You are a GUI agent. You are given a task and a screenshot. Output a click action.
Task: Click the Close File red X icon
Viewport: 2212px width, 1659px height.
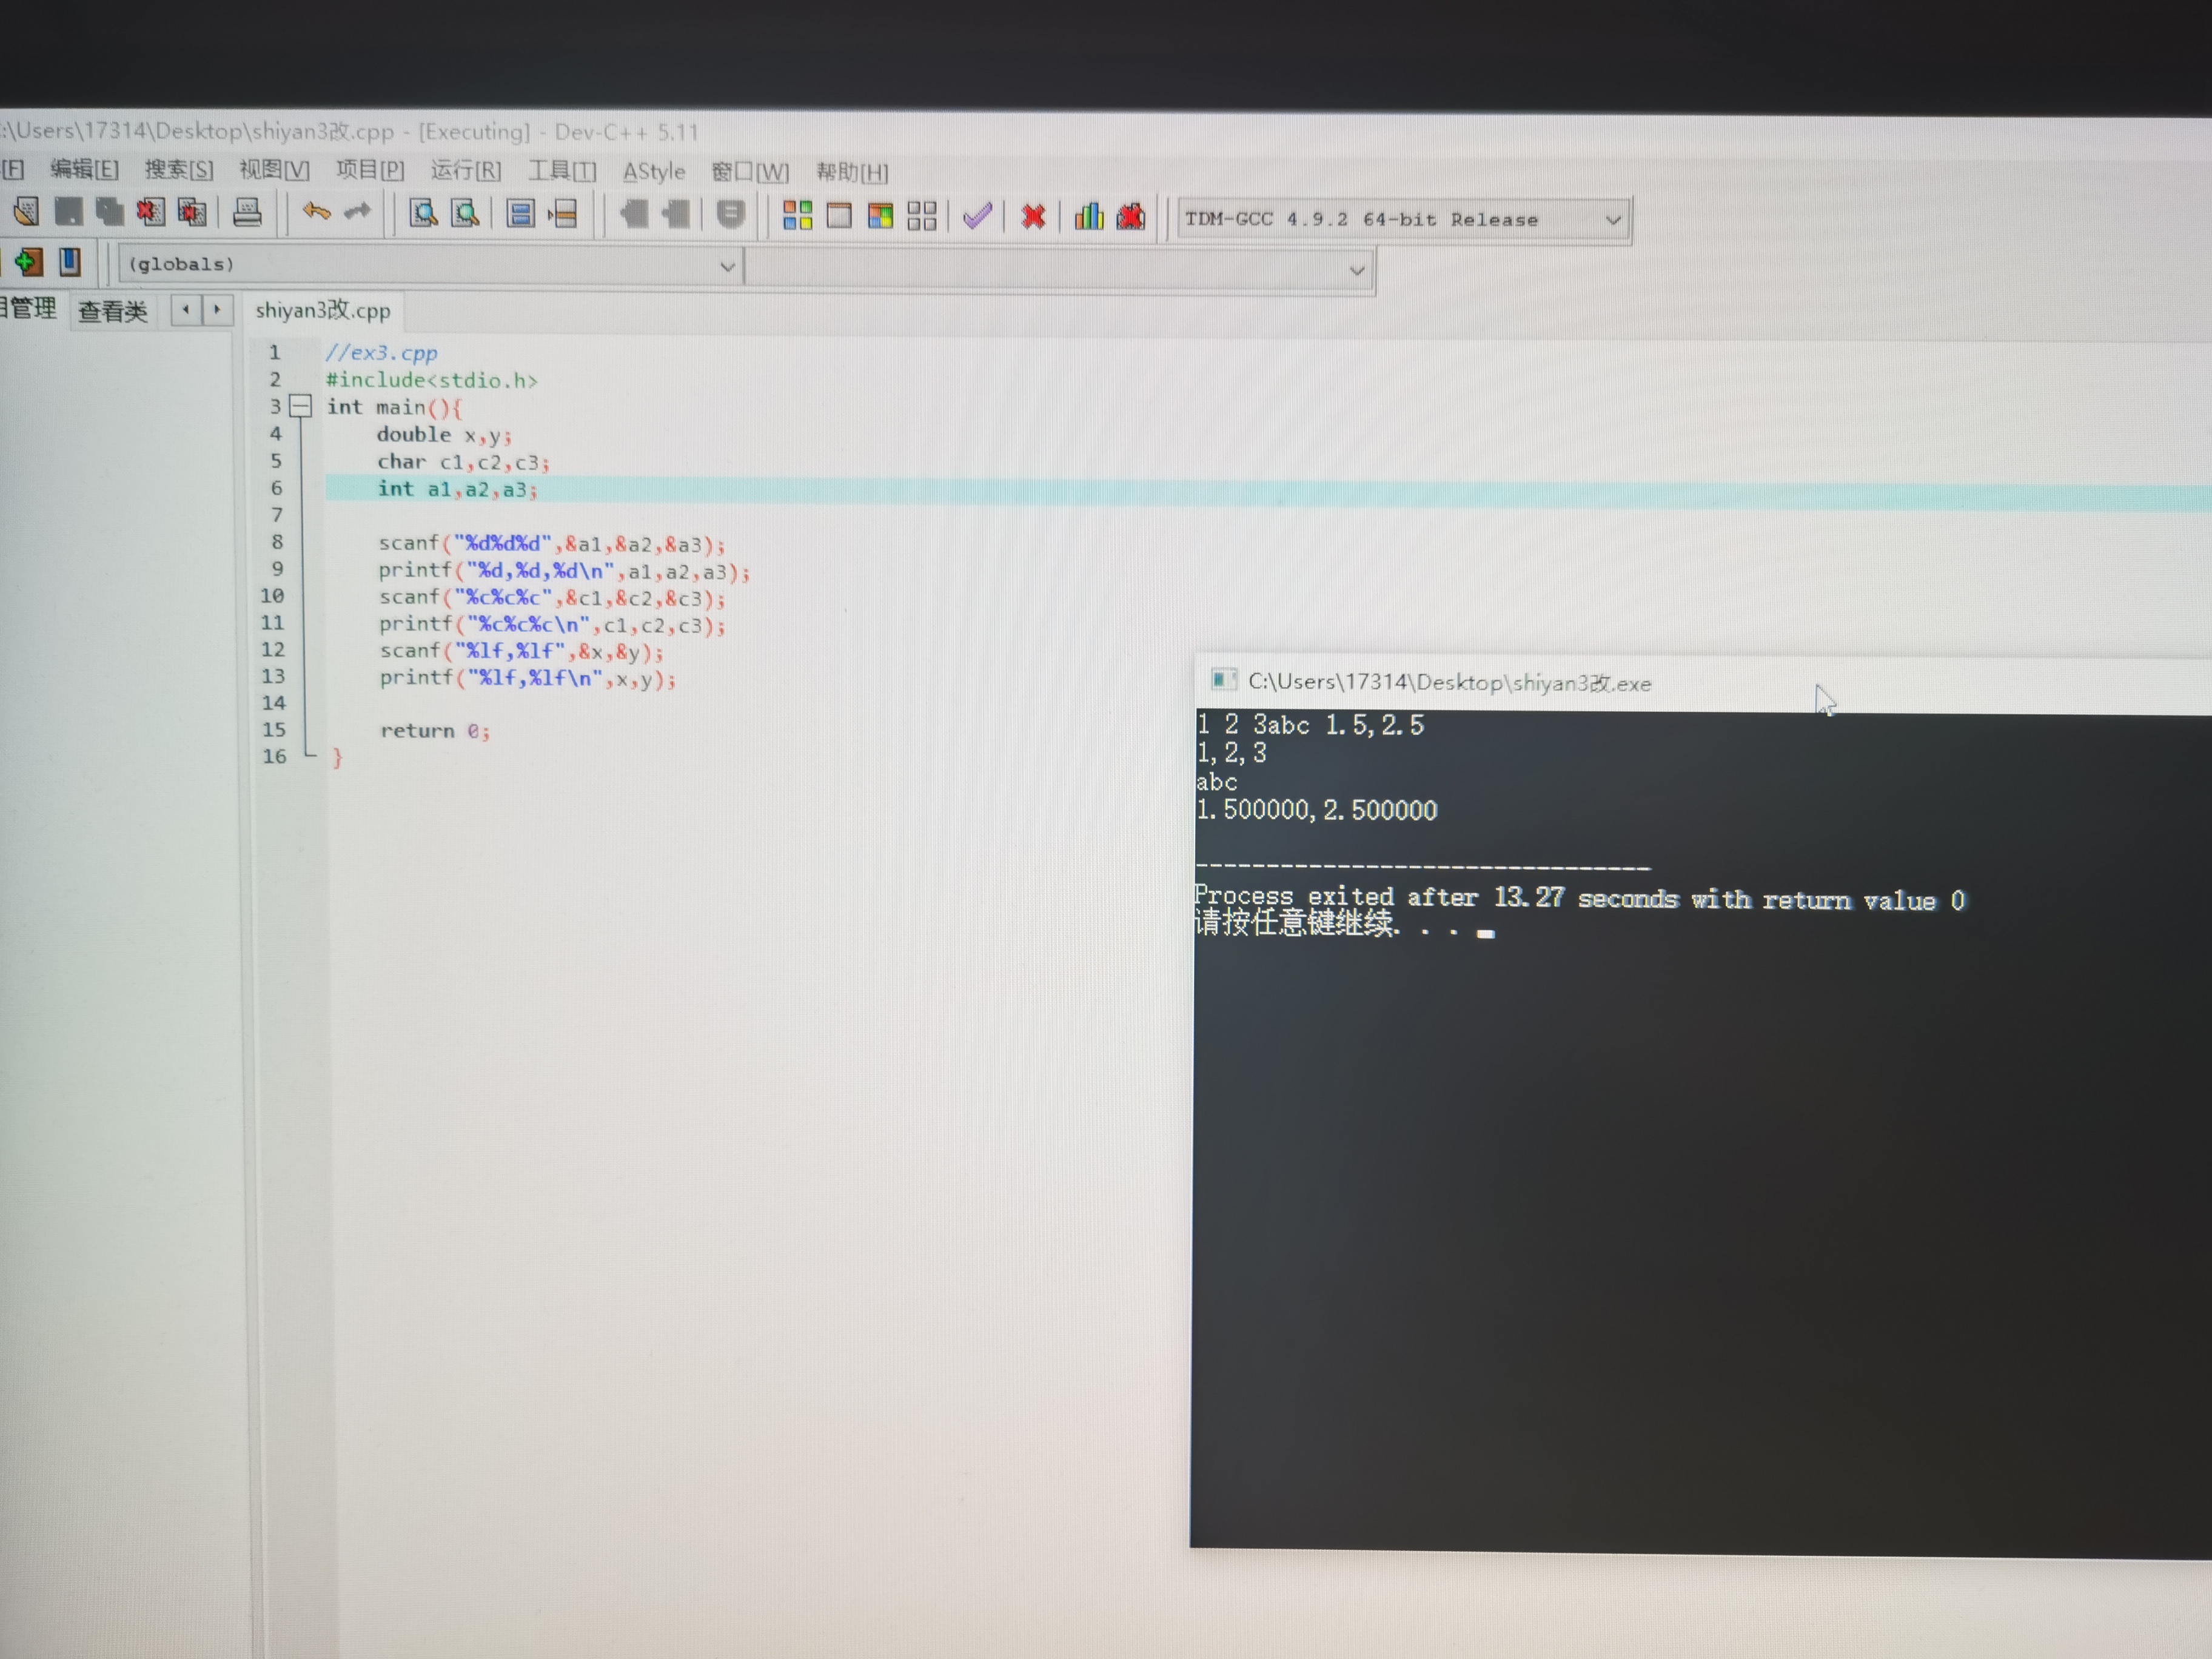pos(150,211)
